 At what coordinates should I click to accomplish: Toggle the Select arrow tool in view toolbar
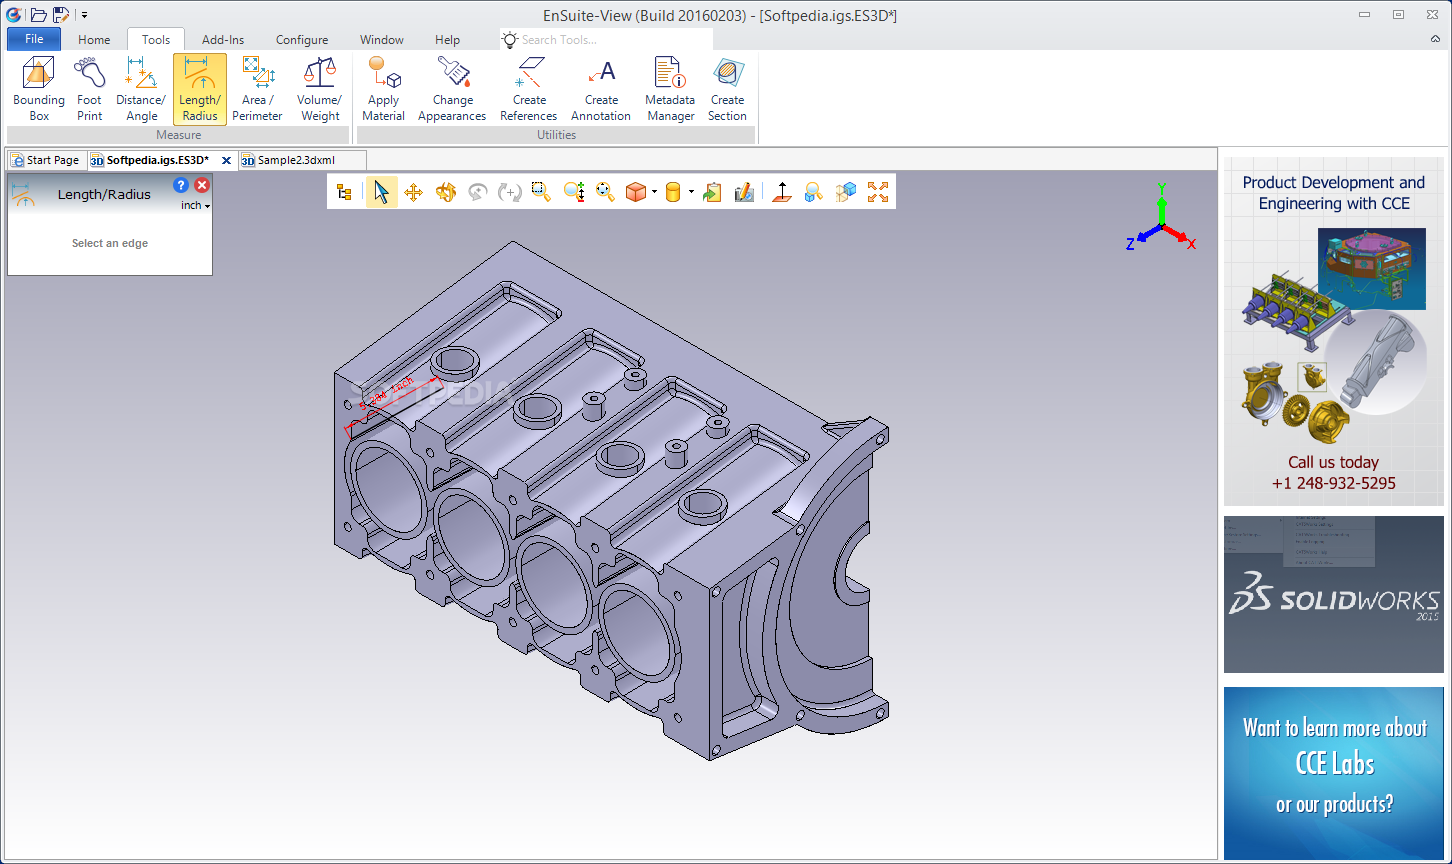[x=381, y=192]
